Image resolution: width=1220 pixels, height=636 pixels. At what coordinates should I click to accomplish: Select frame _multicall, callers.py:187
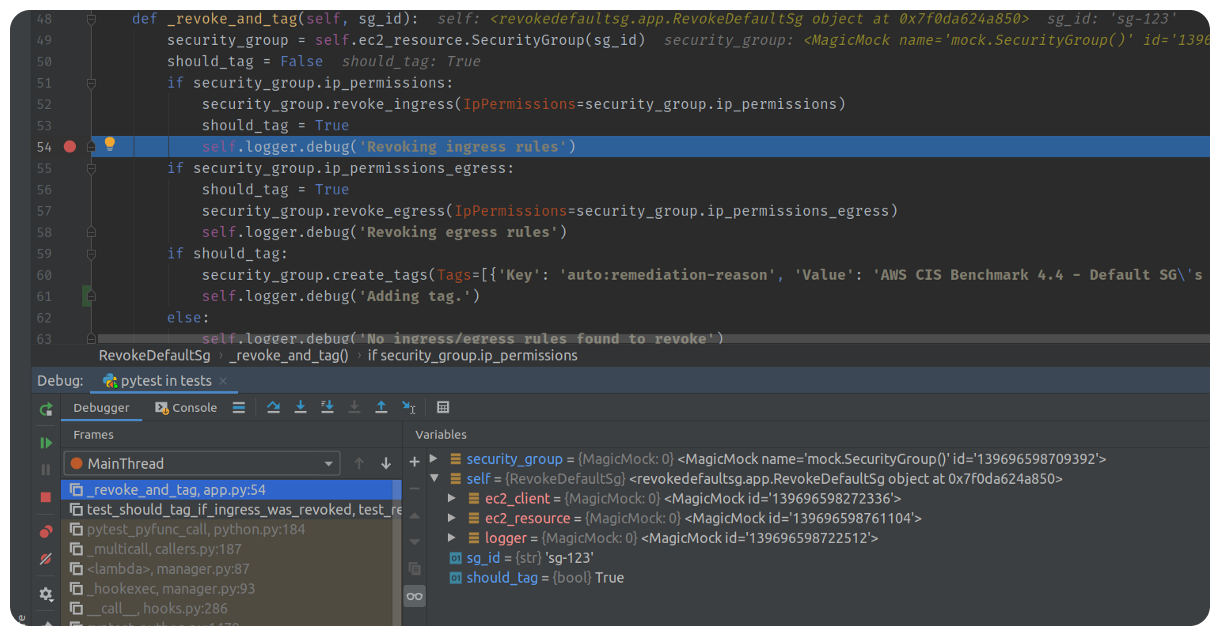pyautogui.click(x=231, y=549)
